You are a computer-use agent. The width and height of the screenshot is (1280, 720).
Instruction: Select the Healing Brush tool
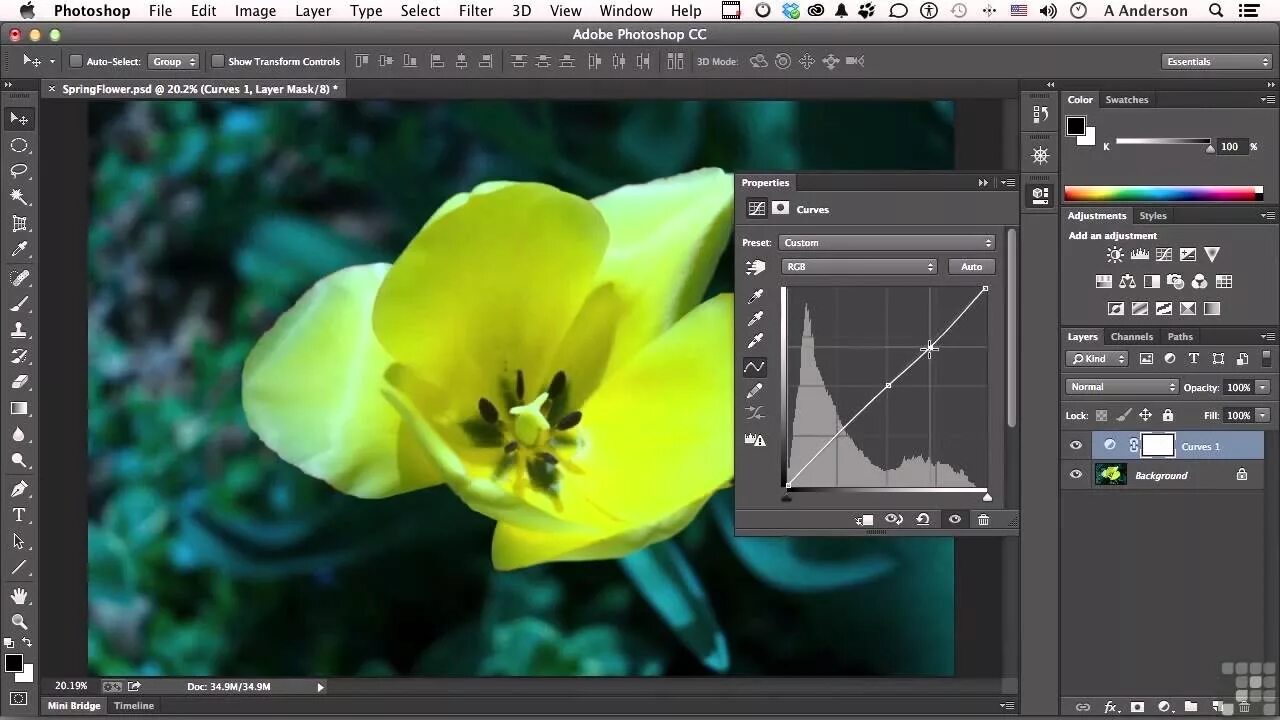[19, 277]
